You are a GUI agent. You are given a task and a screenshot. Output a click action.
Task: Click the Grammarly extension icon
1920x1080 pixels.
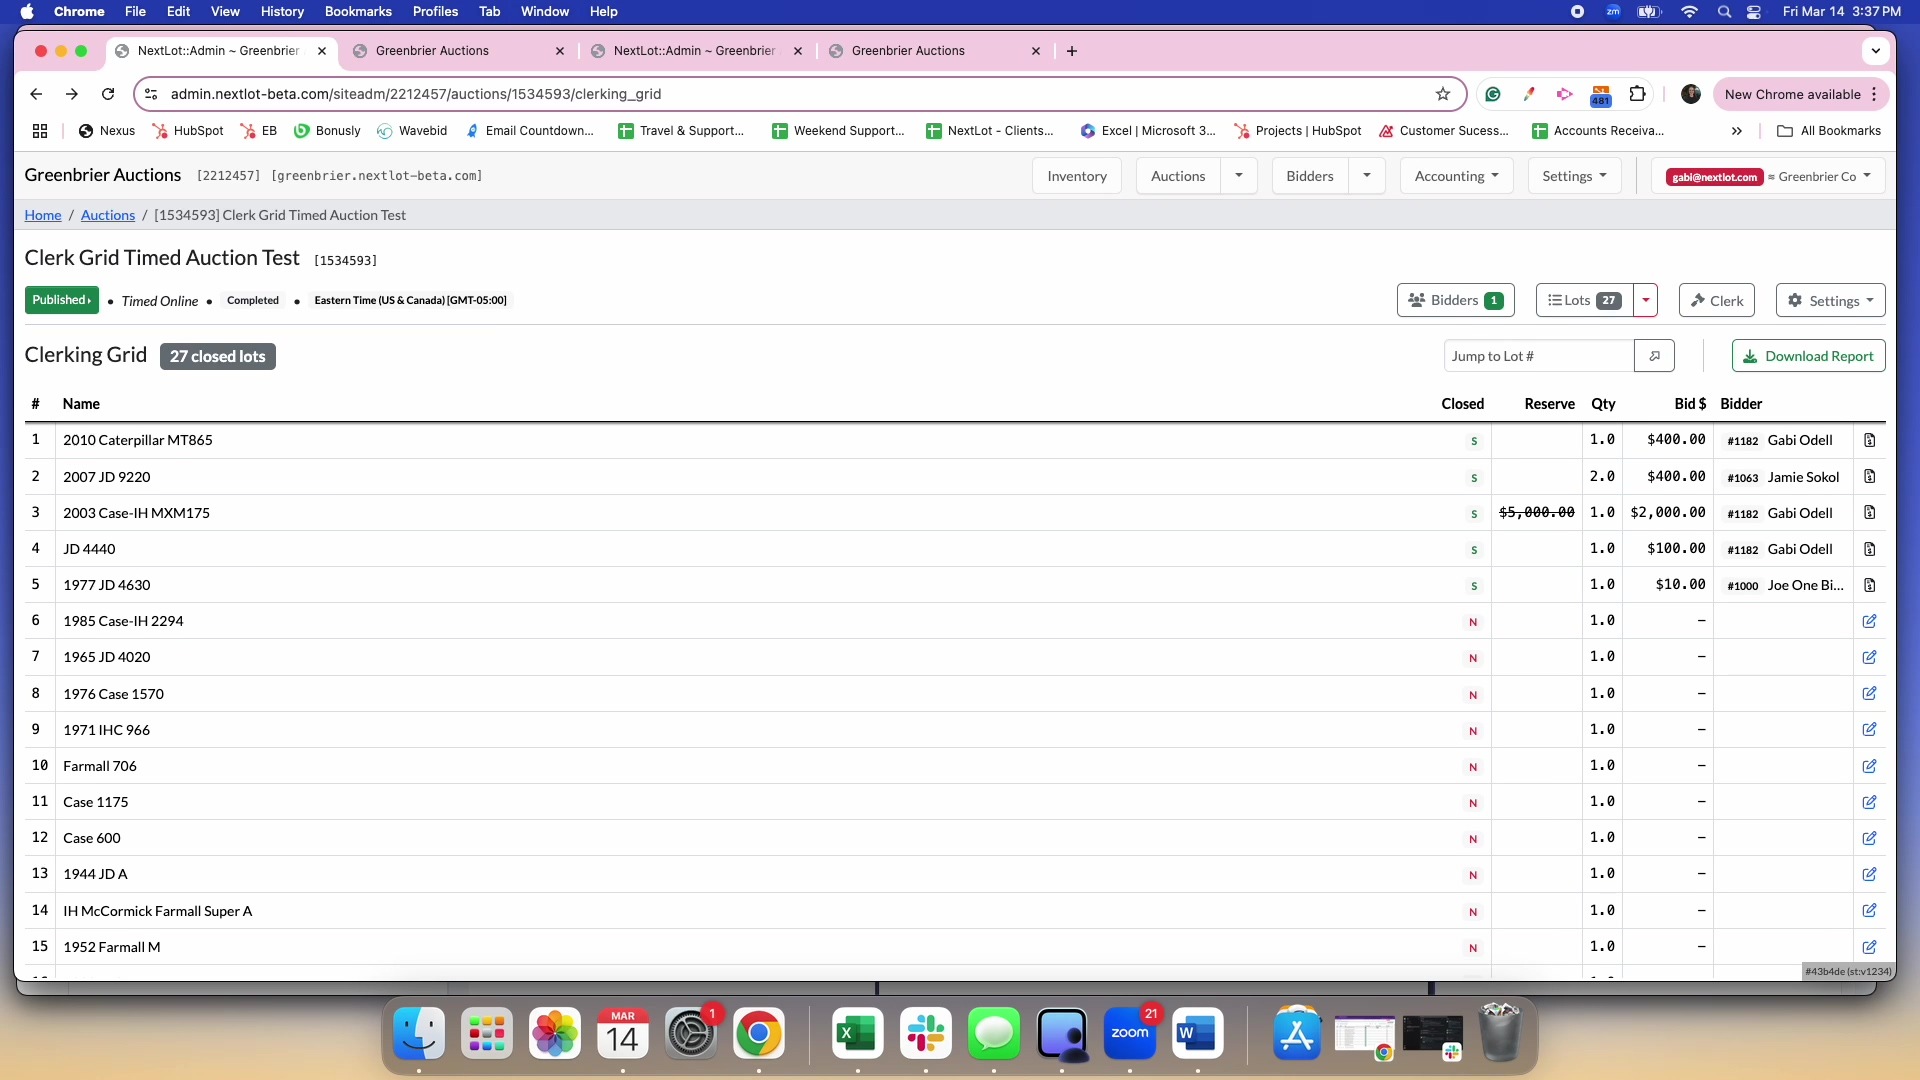pos(1493,94)
